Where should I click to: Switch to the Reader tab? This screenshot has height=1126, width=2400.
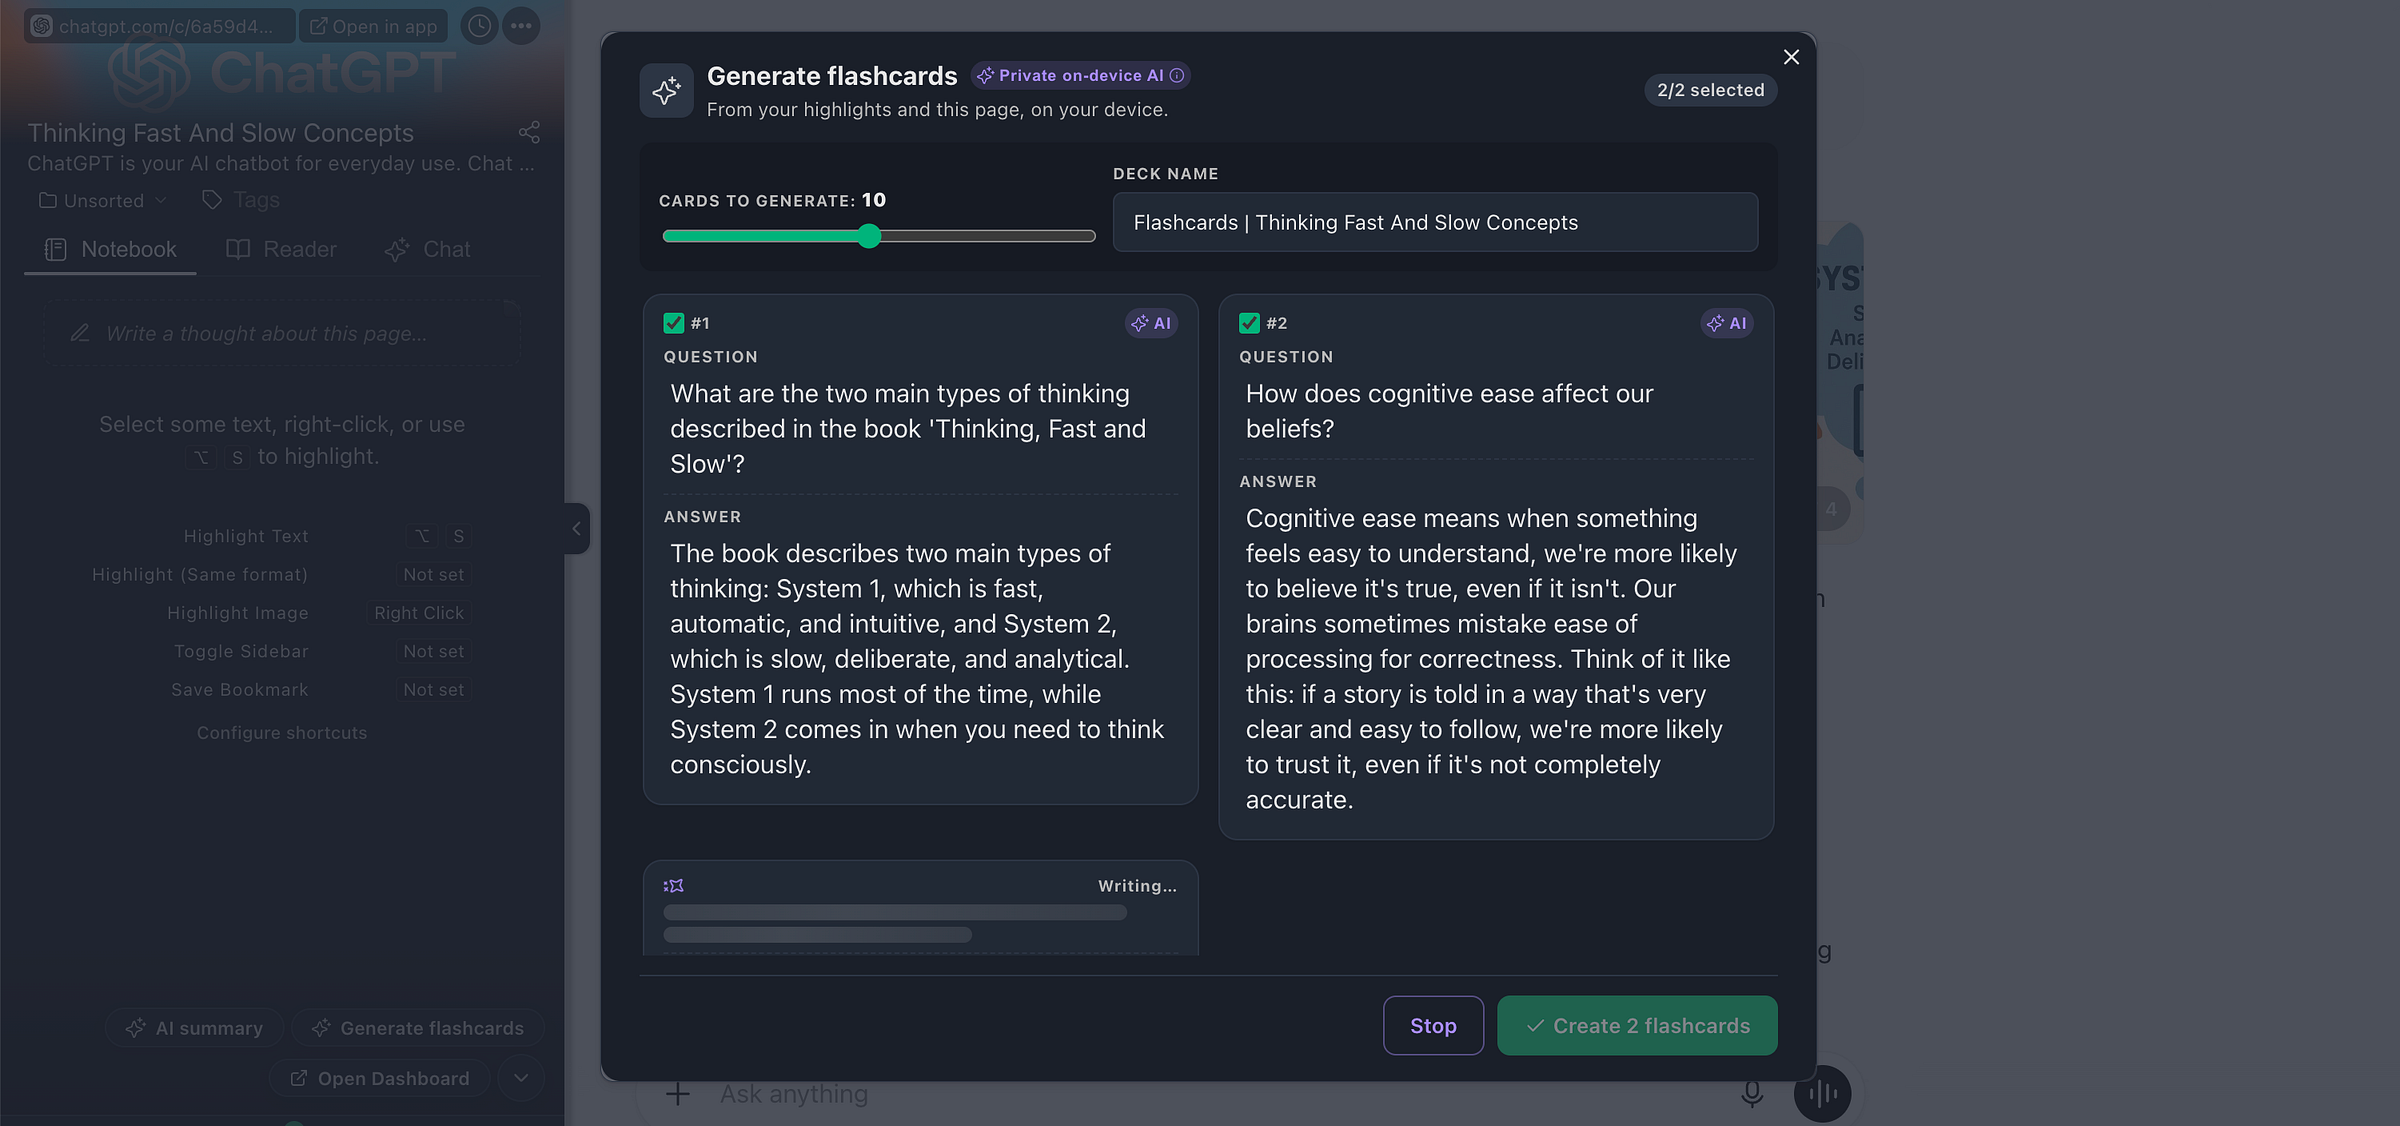[281, 249]
